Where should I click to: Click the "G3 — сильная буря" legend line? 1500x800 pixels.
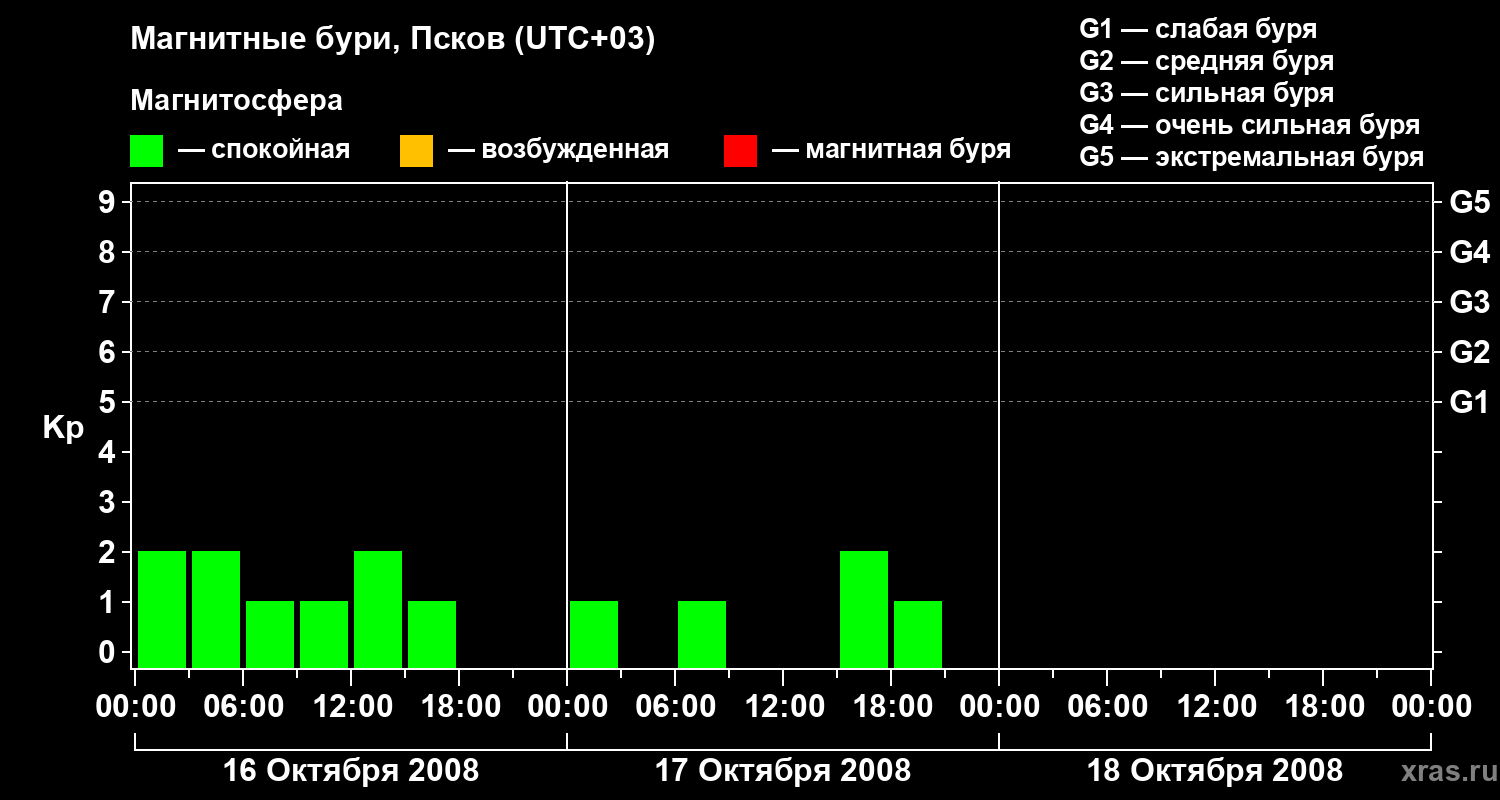pos(1206,93)
